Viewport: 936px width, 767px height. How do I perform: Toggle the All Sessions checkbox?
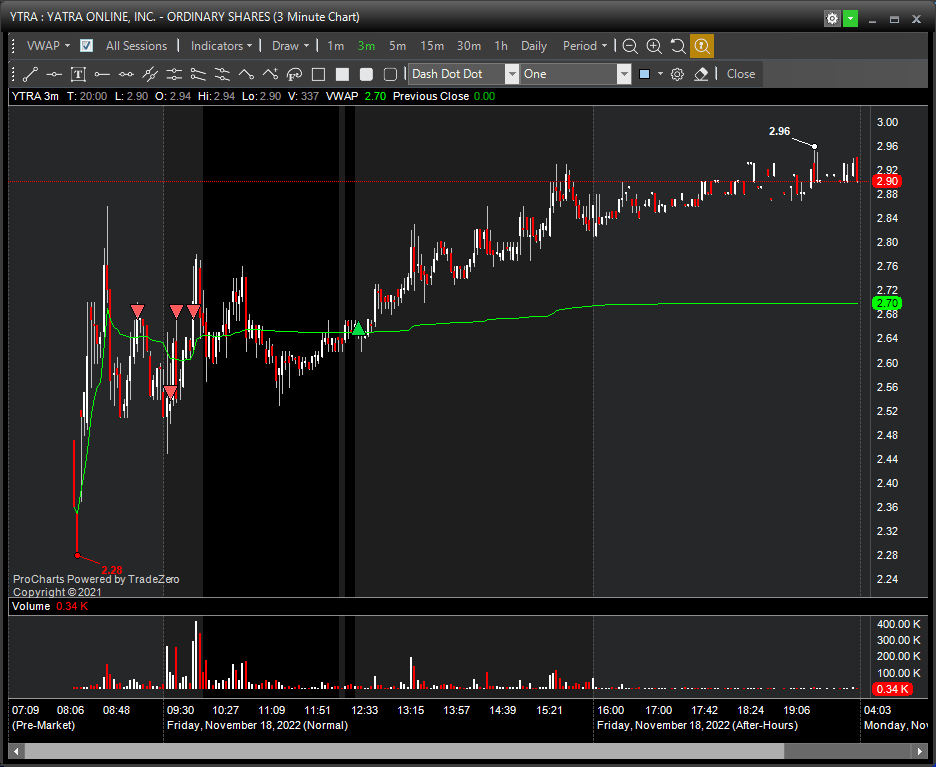tap(87, 46)
